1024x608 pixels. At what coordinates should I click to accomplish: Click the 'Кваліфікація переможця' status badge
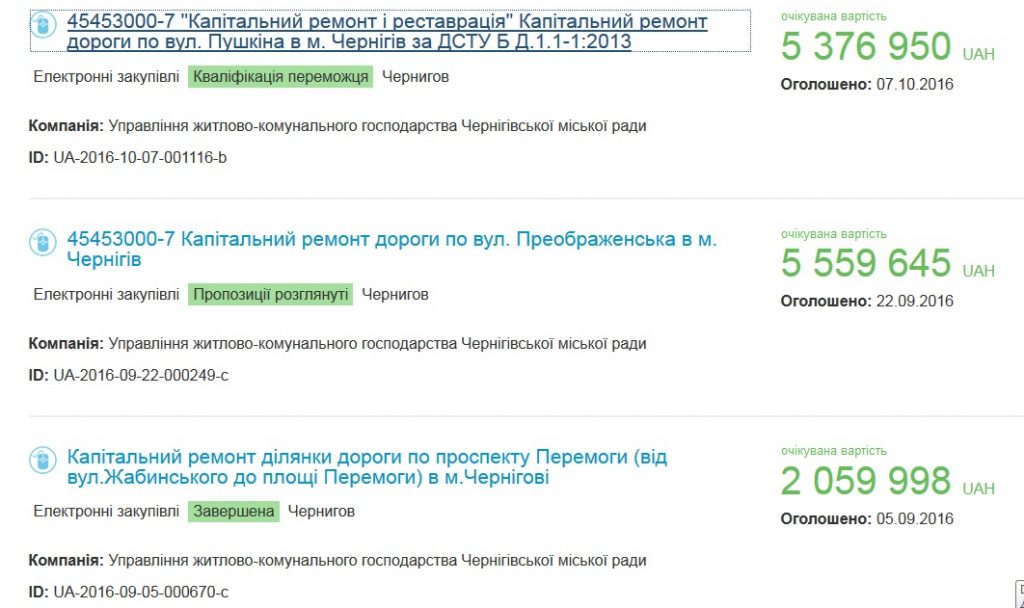pos(280,77)
